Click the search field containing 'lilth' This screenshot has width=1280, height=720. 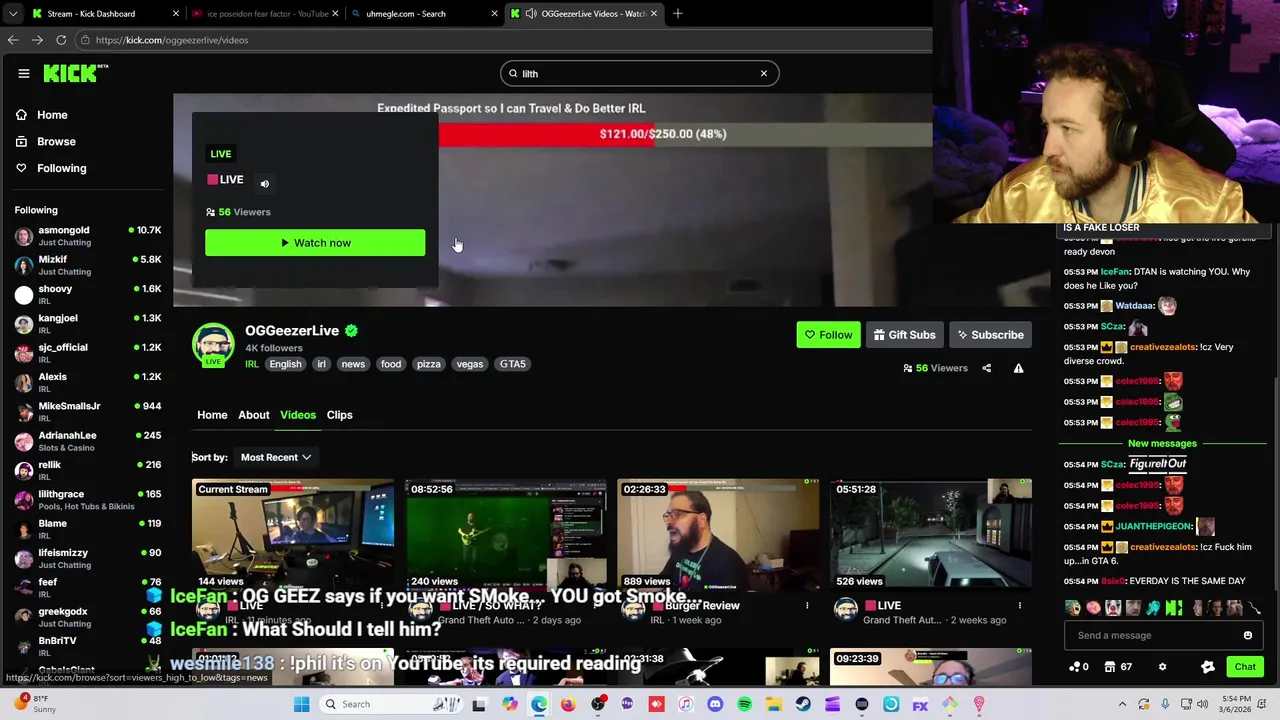(639, 73)
